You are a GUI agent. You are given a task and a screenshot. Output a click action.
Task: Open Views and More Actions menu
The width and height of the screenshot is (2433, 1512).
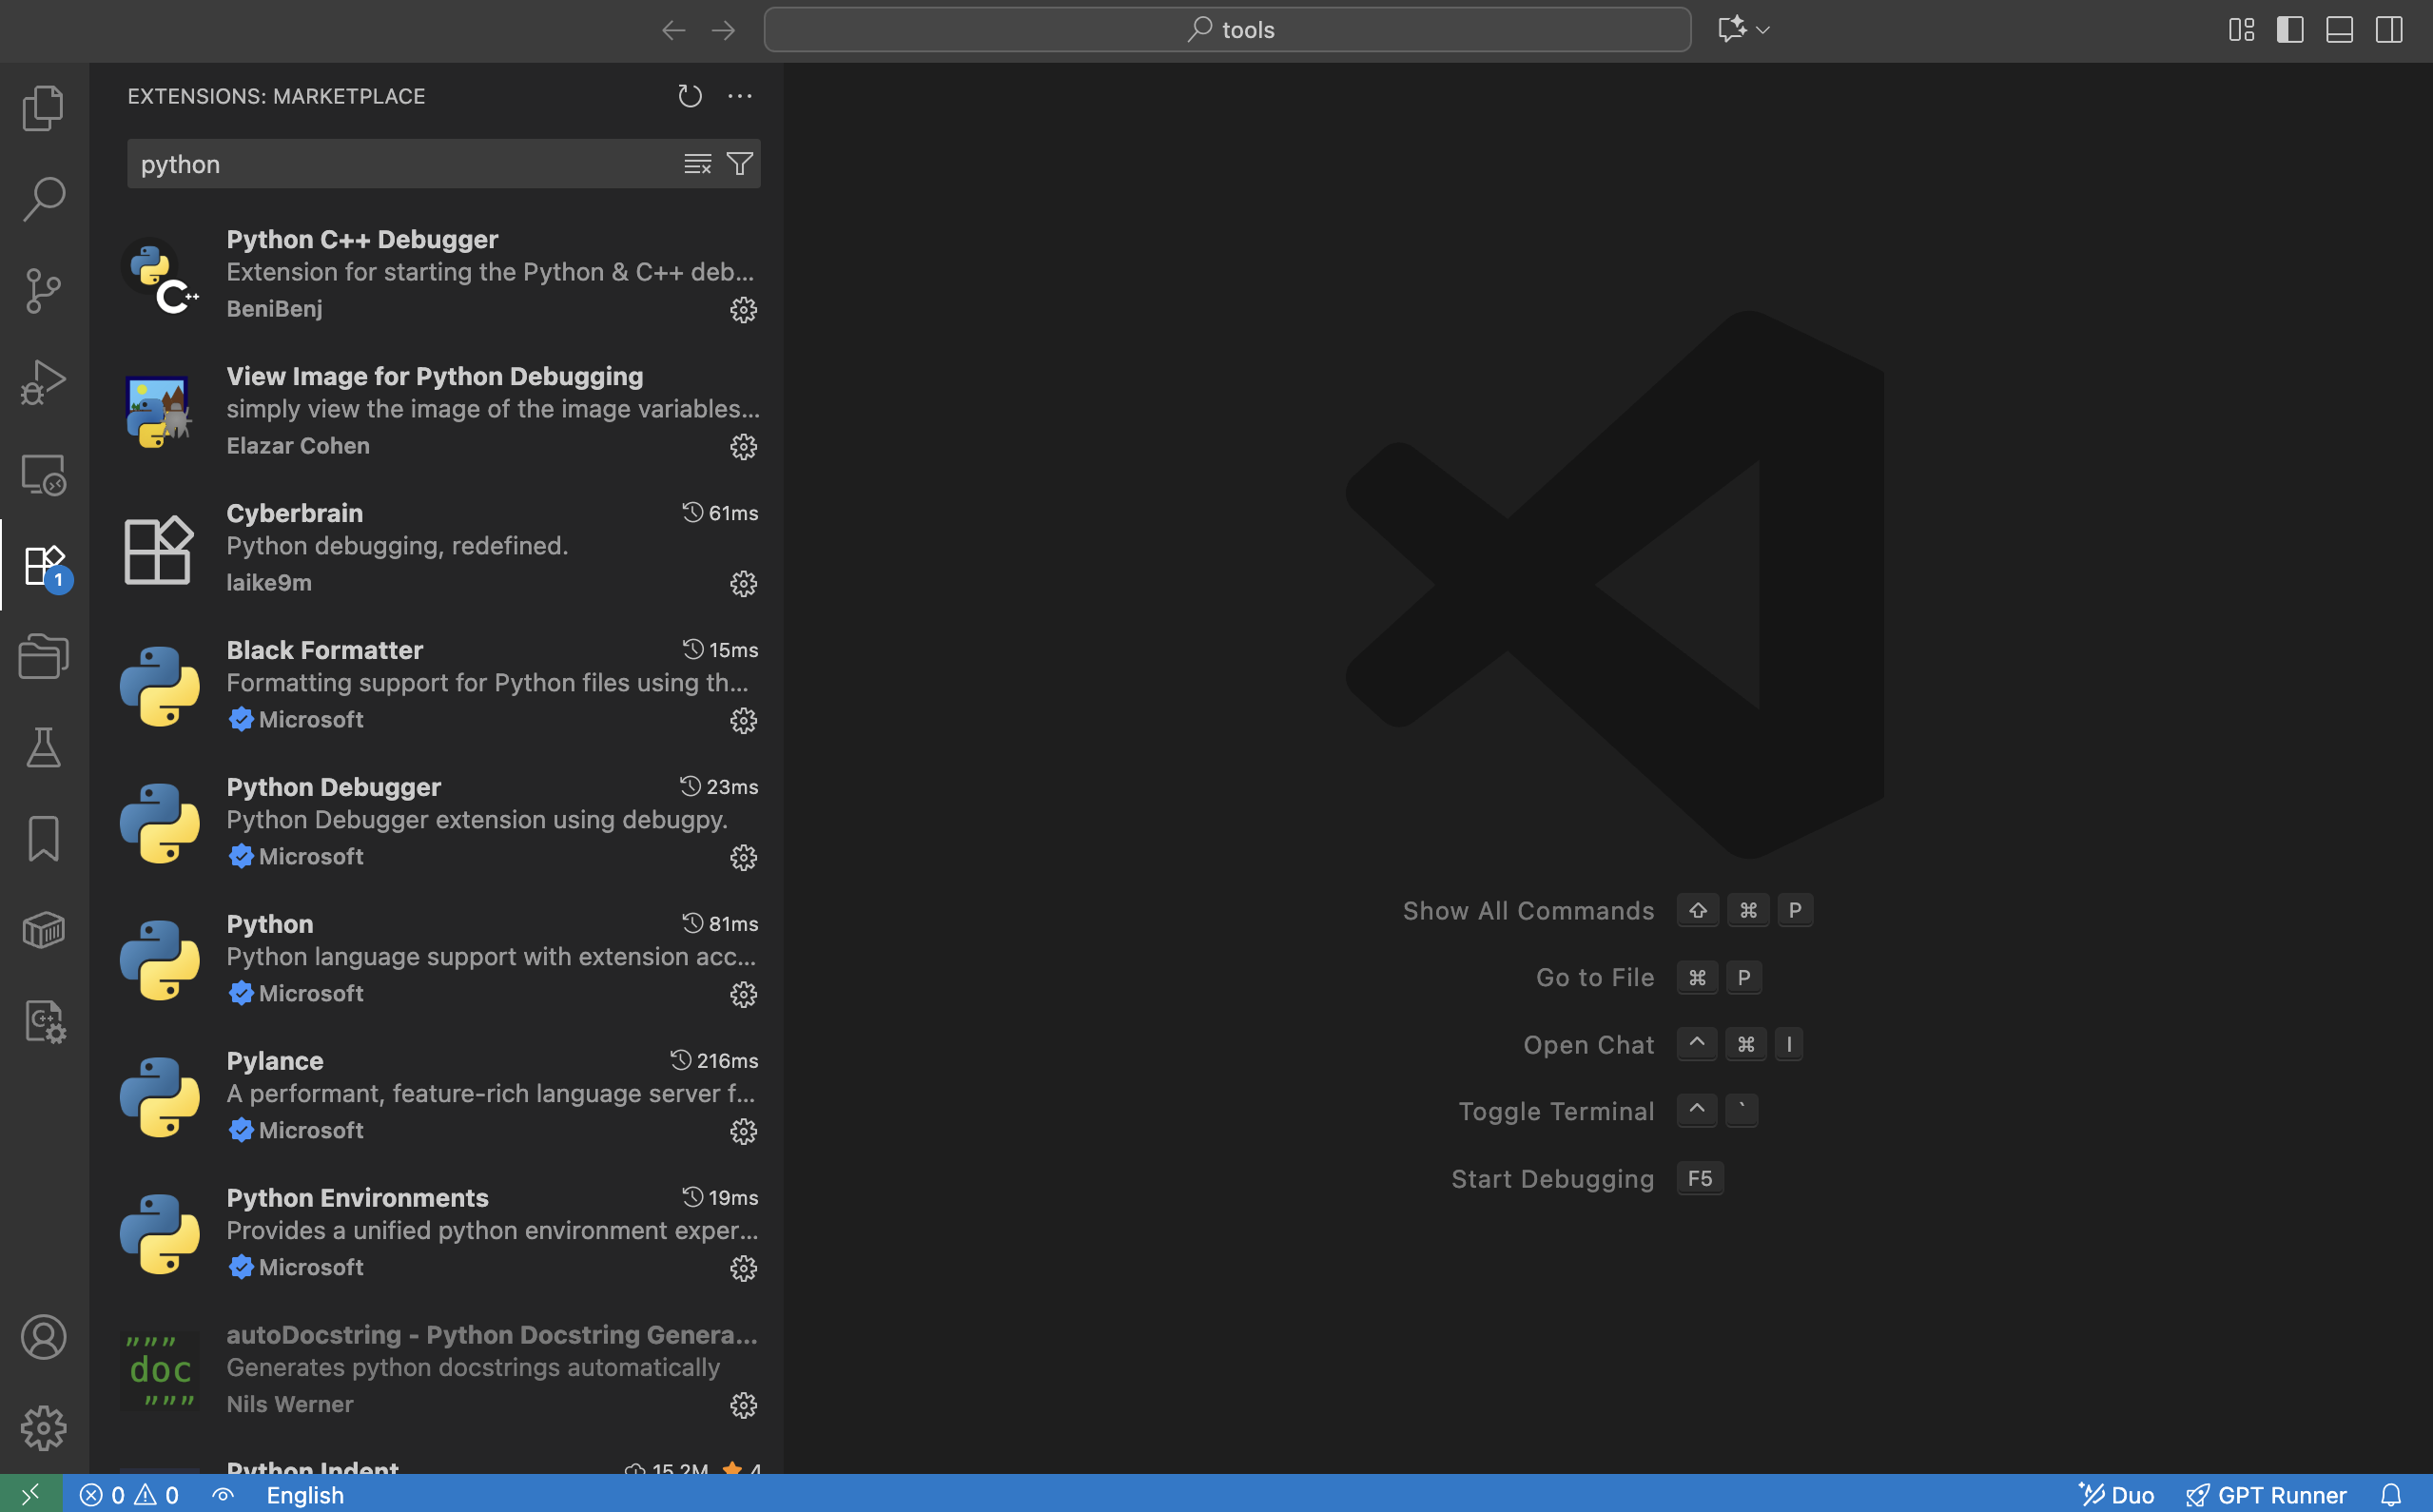click(739, 96)
